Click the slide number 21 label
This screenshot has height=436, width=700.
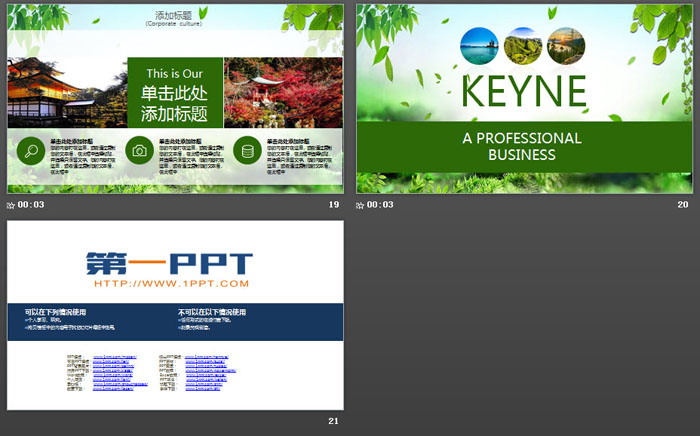[x=334, y=421]
